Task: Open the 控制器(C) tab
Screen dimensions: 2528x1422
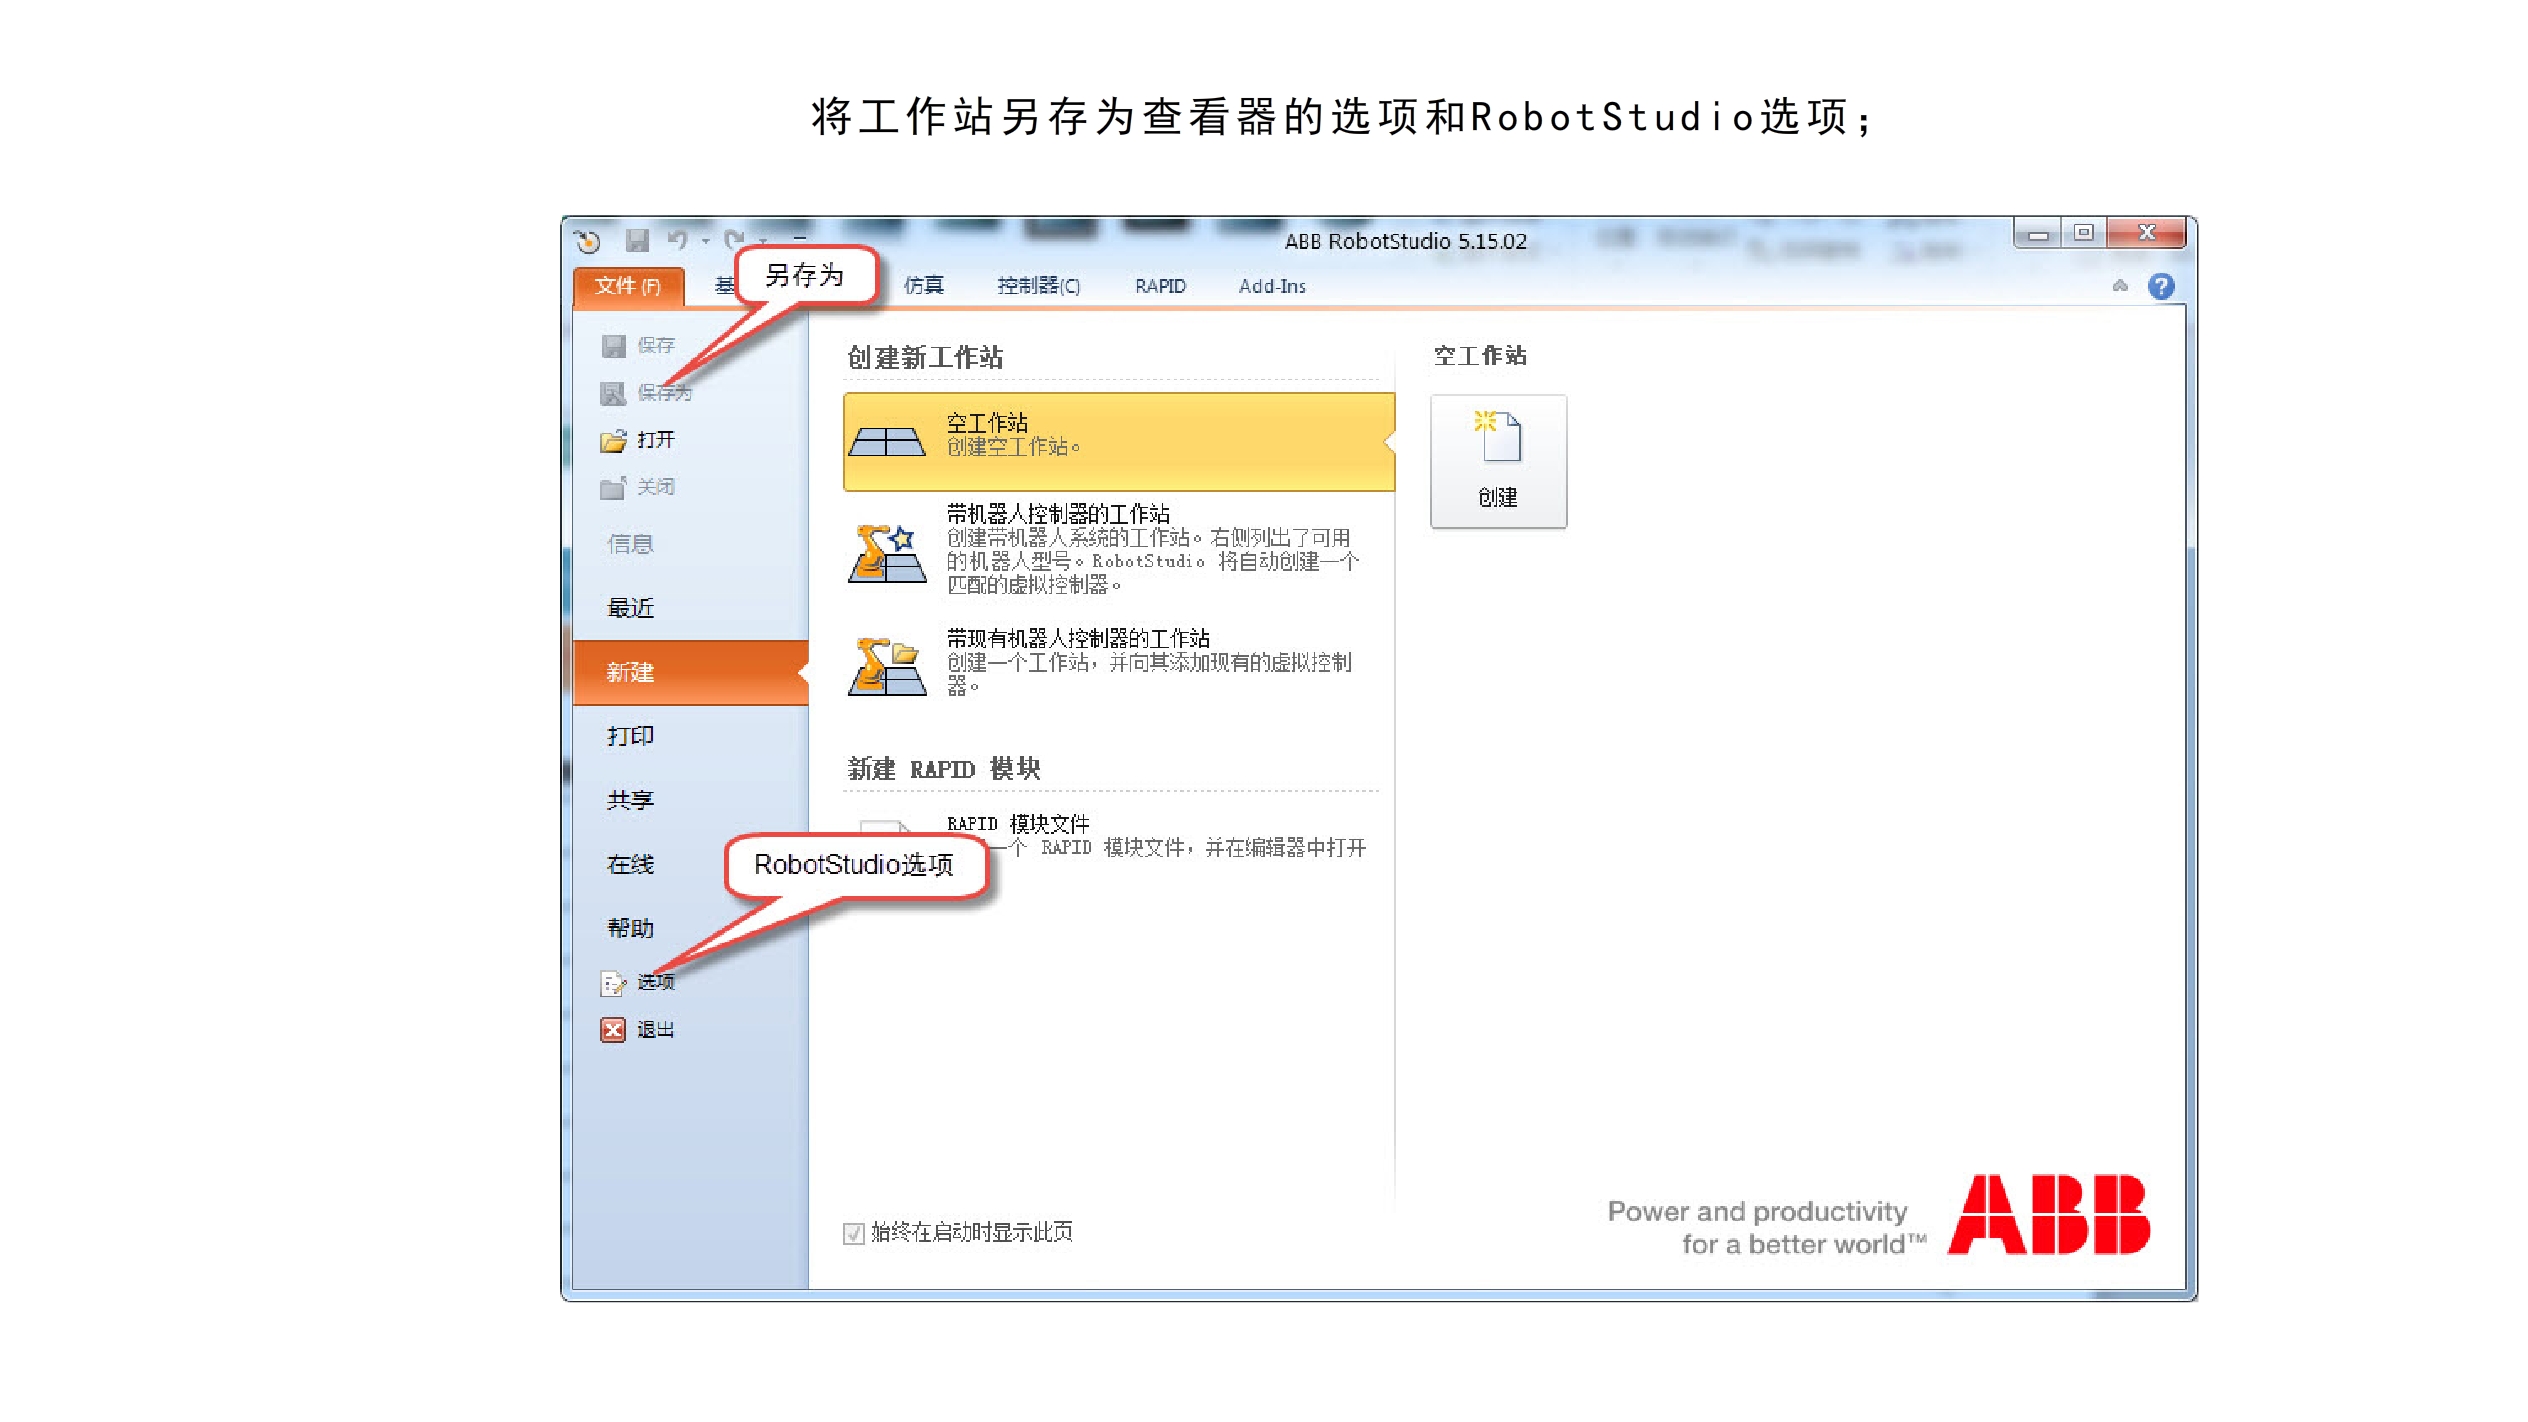Action: (x=1038, y=286)
